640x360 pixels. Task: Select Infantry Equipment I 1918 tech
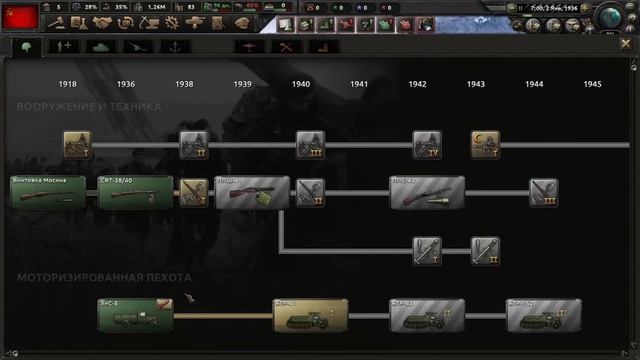tap(77, 144)
